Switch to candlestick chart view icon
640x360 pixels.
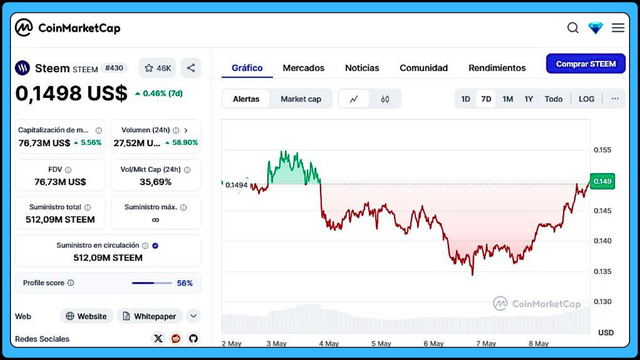pyautogui.click(x=385, y=99)
